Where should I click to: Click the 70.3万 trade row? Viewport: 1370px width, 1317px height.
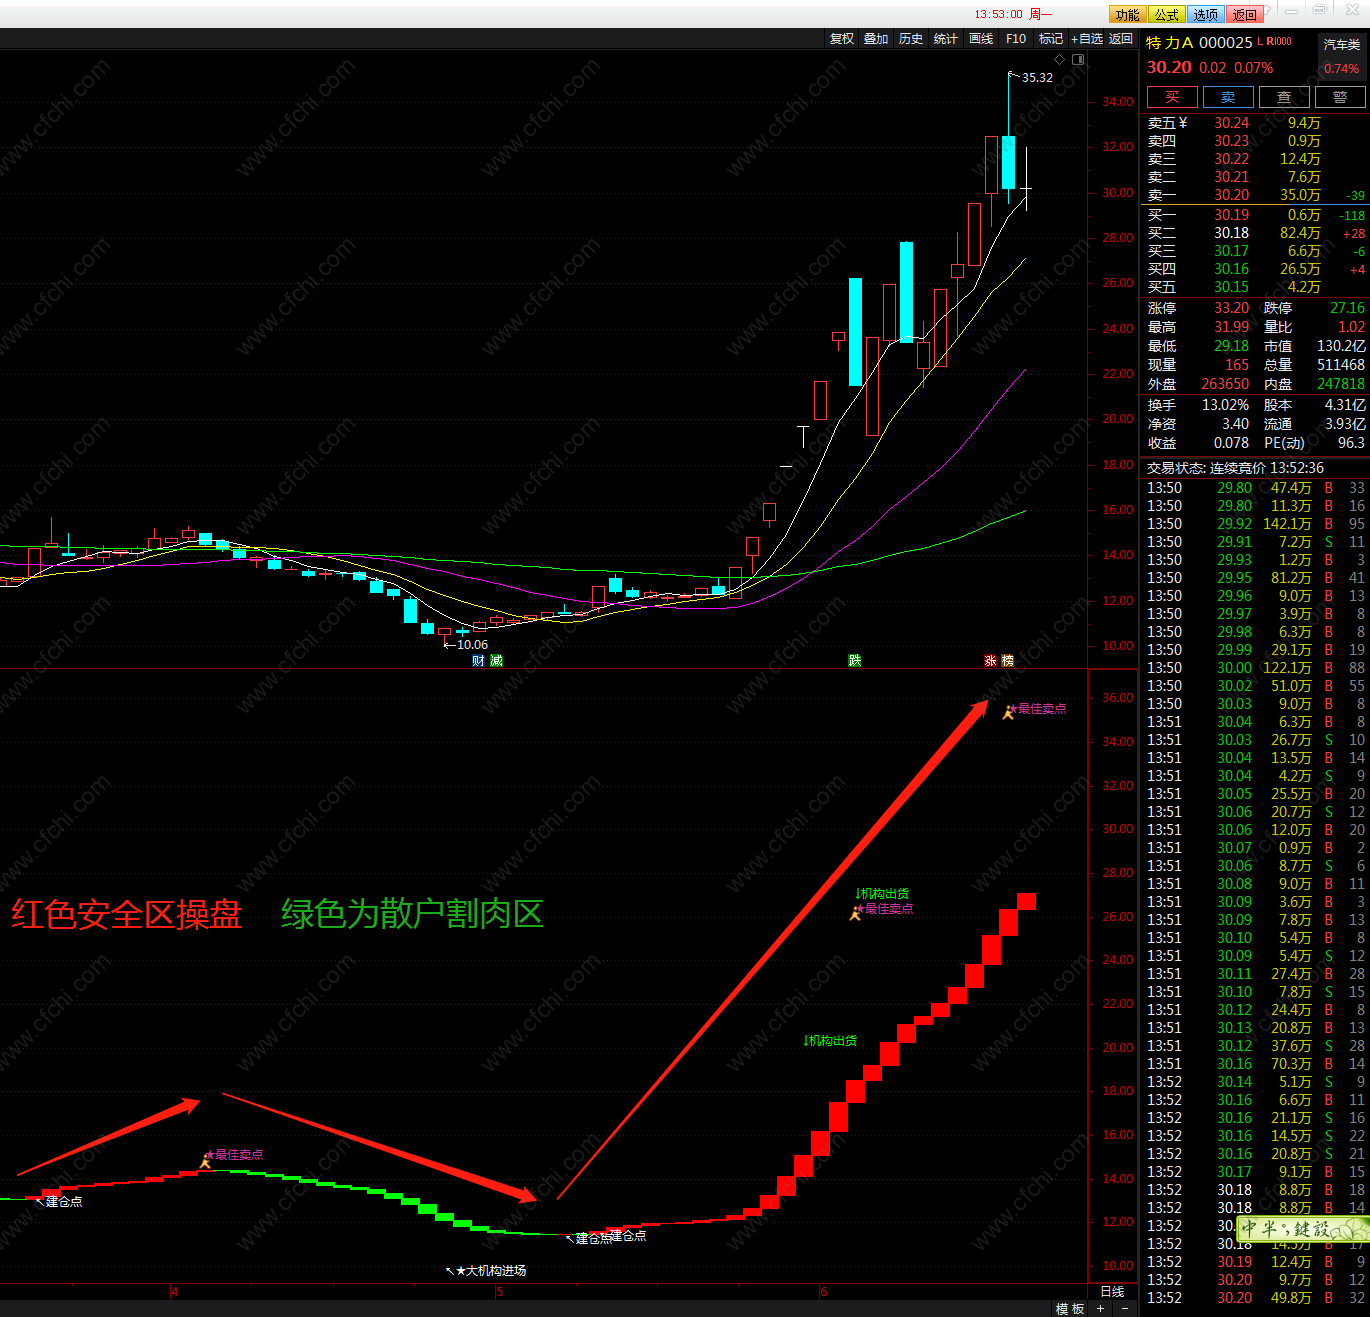(x=1255, y=1064)
